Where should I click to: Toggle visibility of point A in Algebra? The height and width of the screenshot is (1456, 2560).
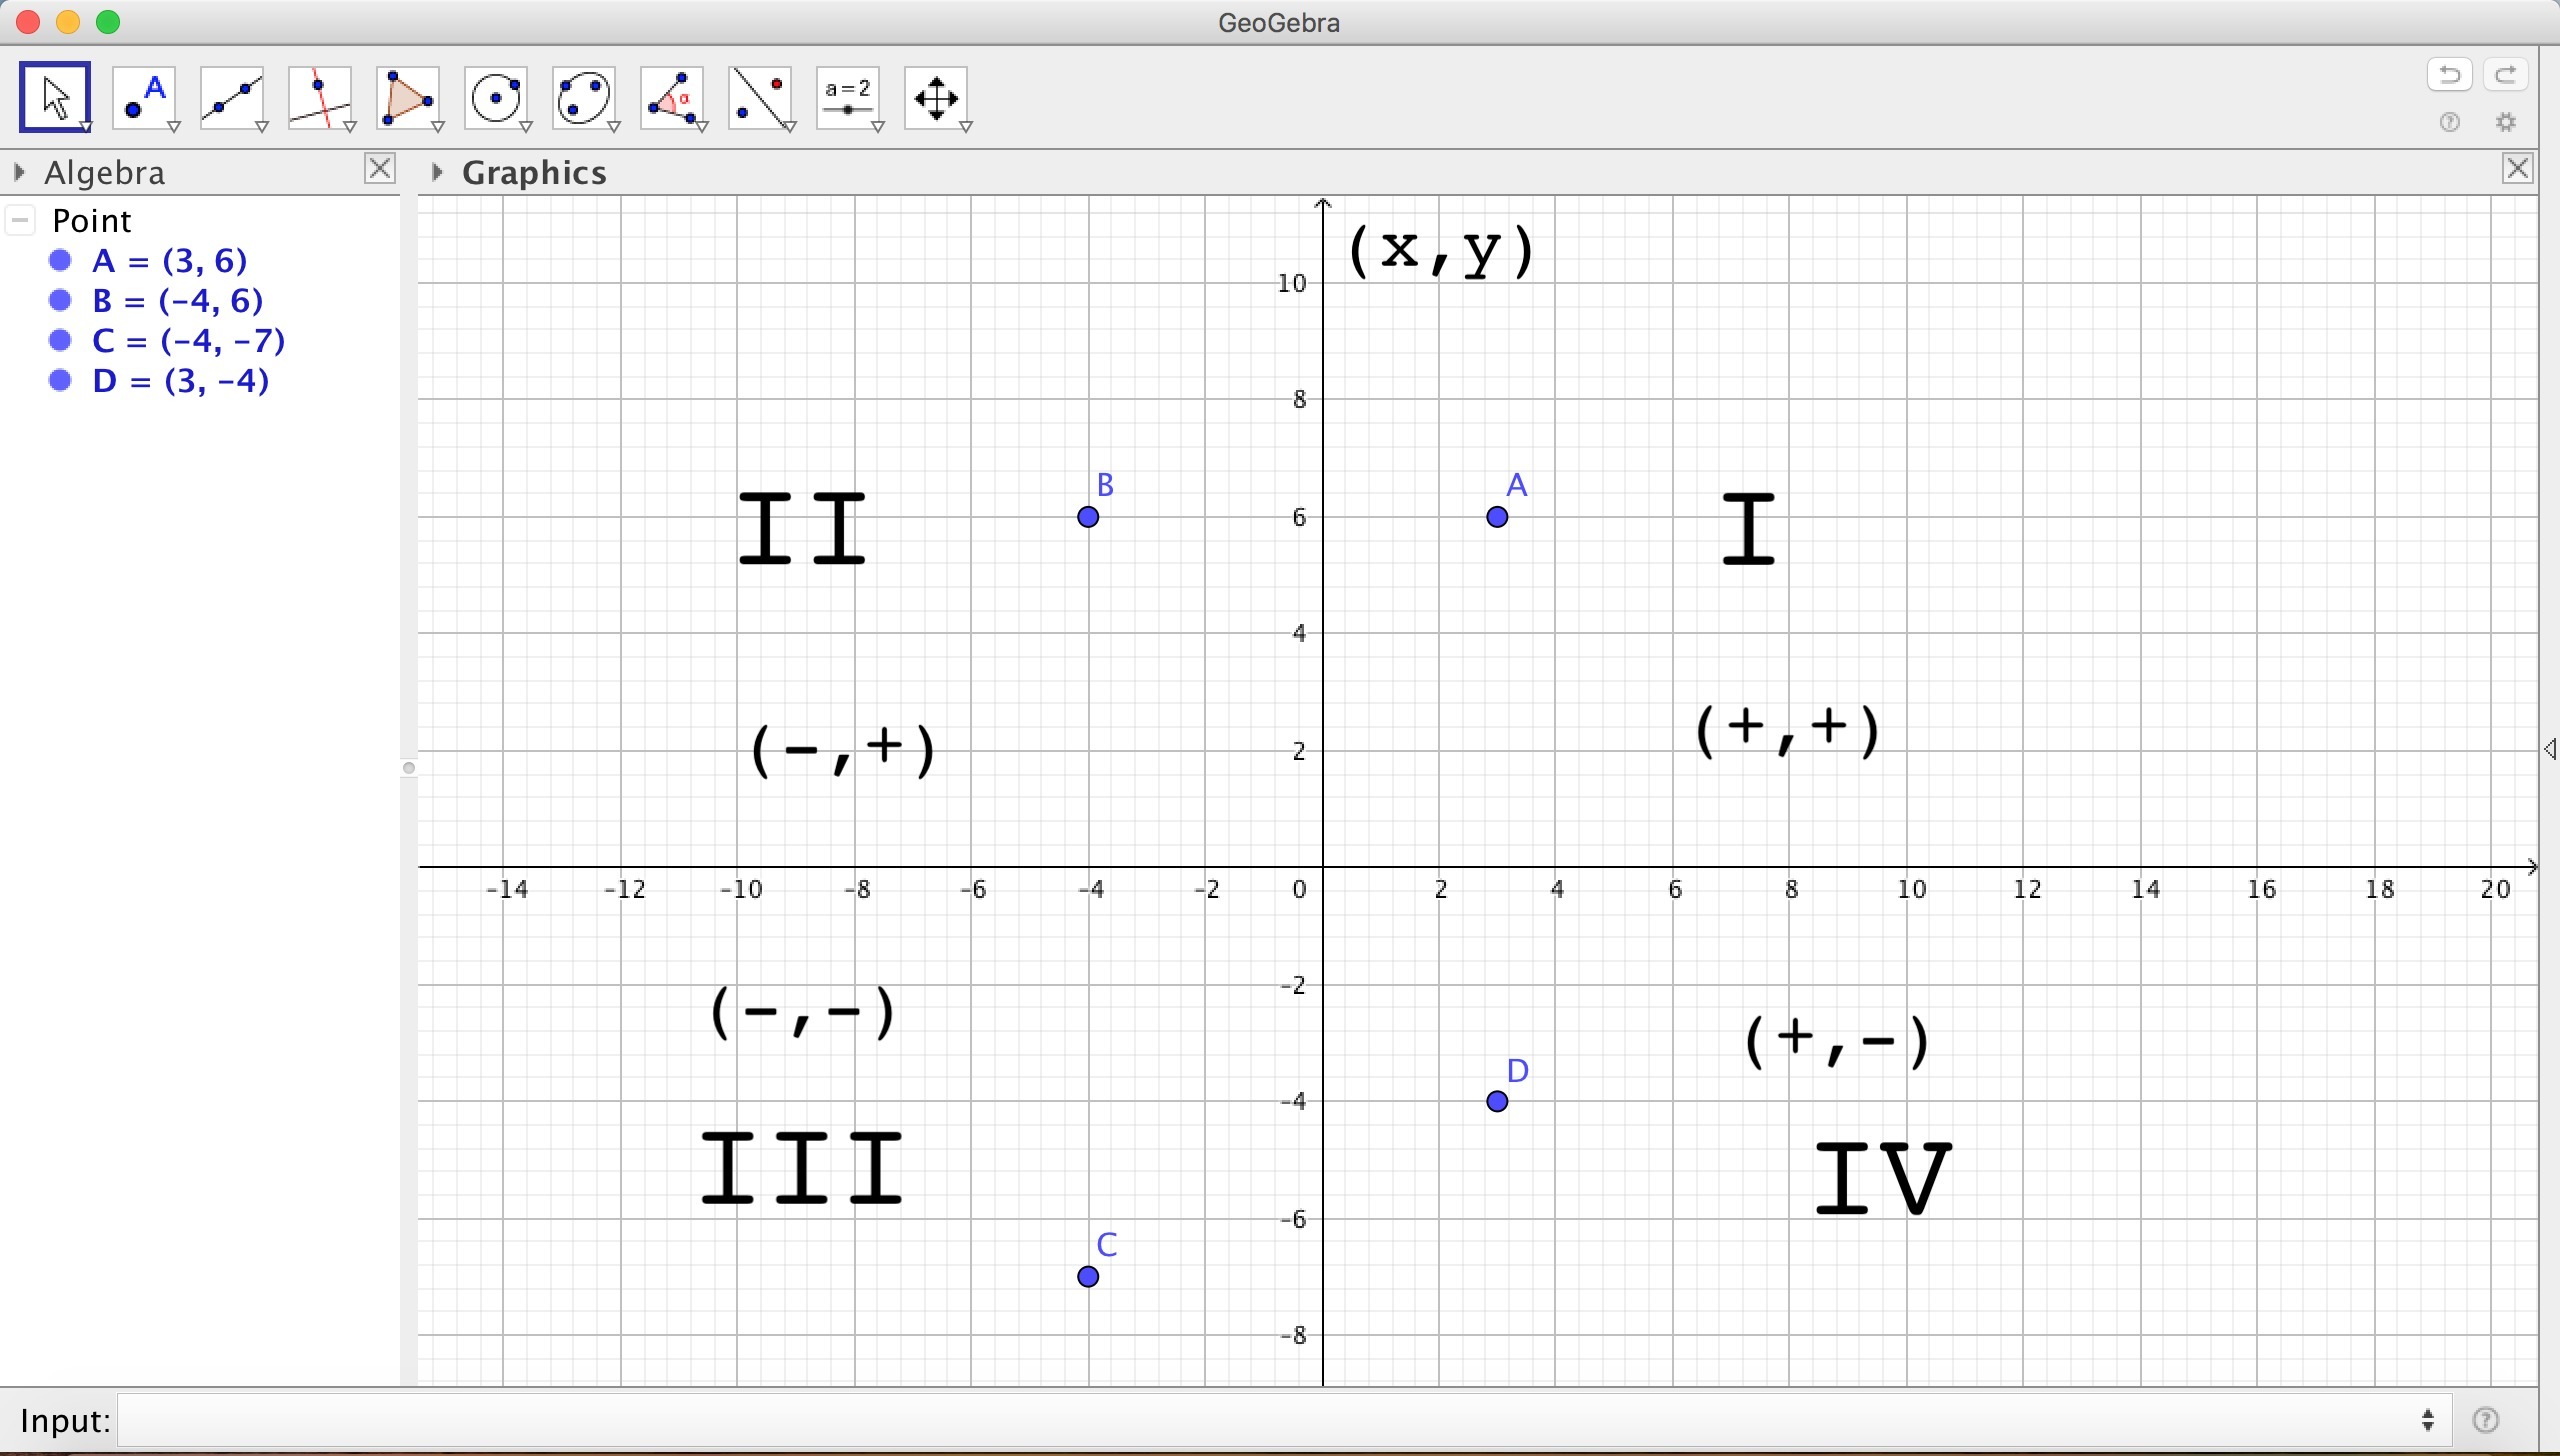coord(61,261)
